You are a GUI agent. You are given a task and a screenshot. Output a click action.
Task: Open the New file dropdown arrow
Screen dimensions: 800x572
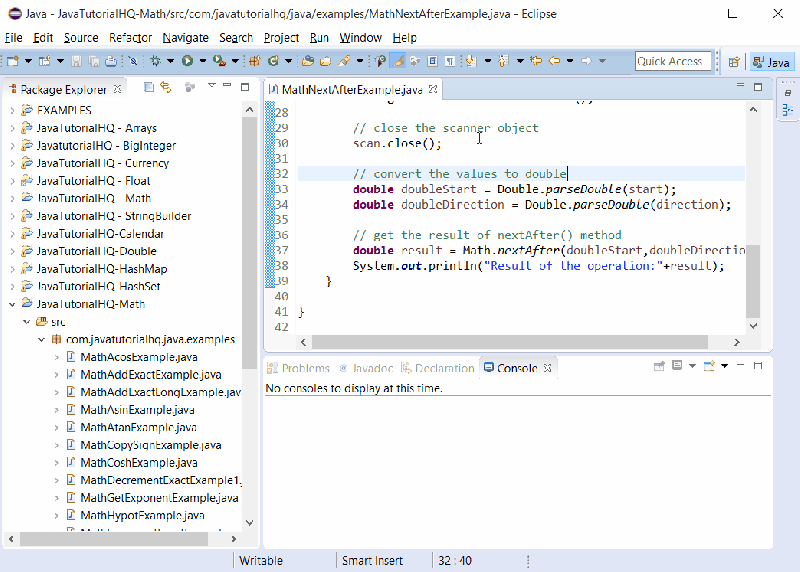28,61
